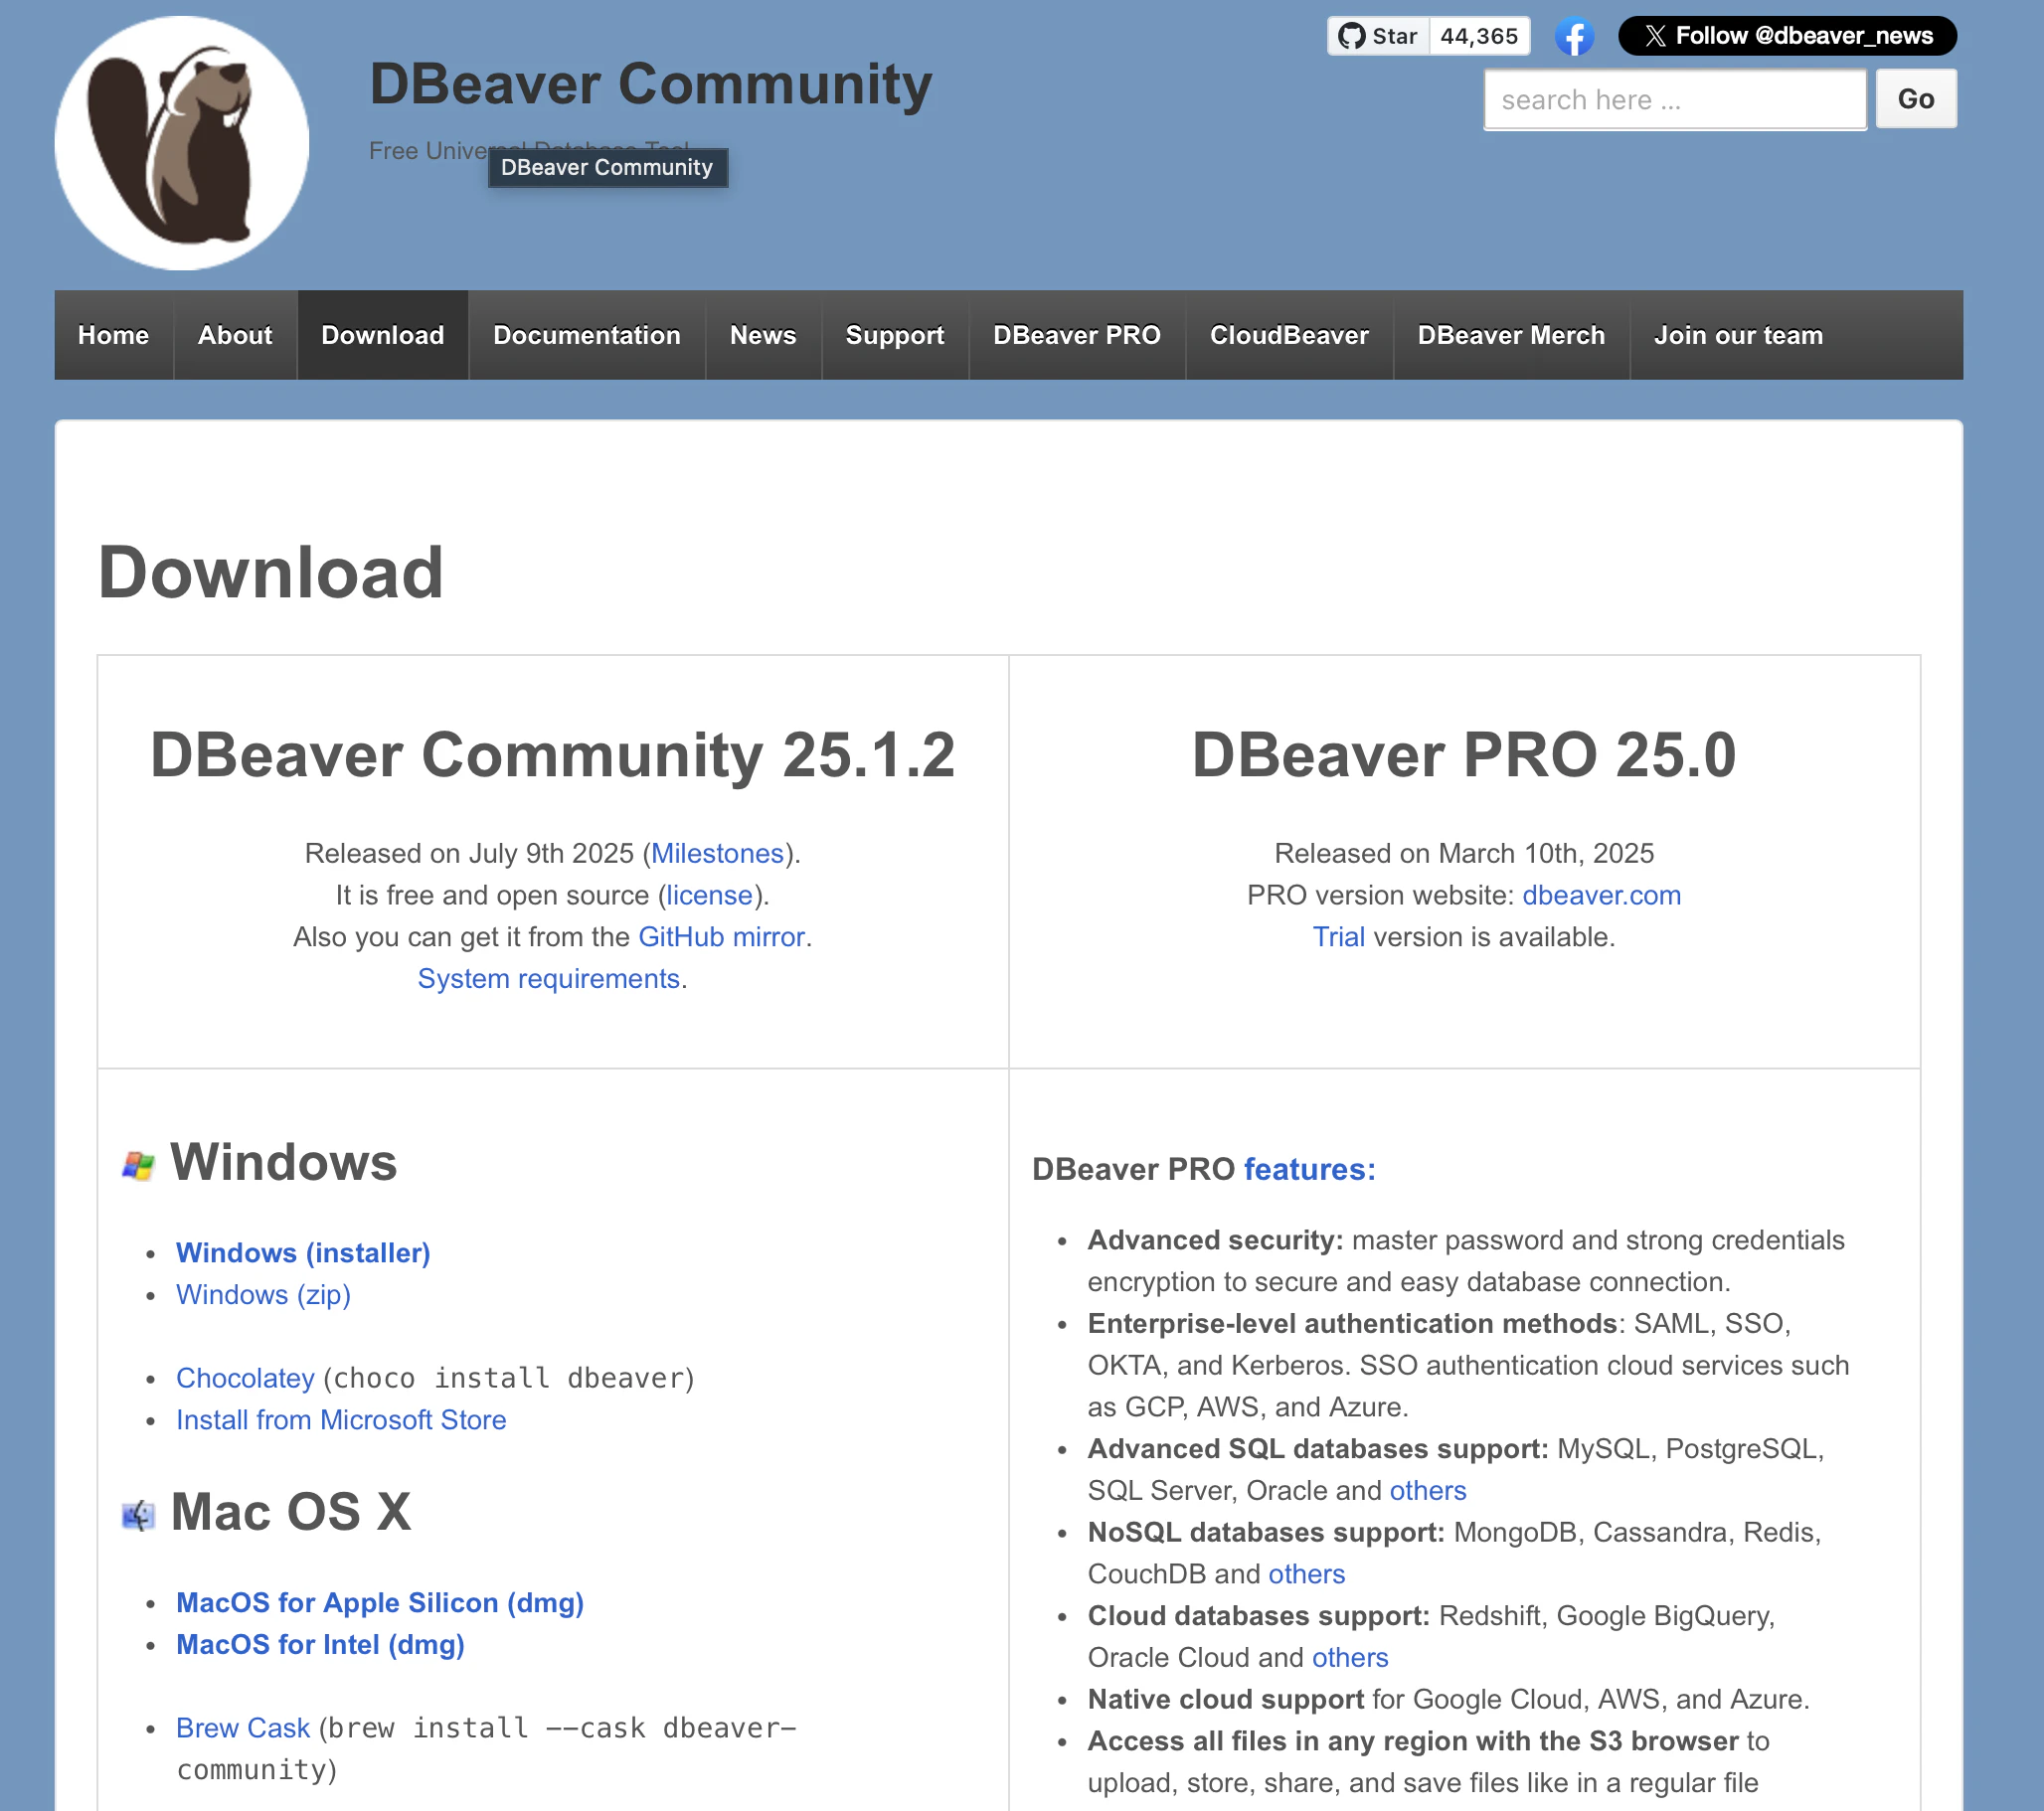Click the choco install dbeaver command text
2044x1811 pixels.
pyautogui.click(x=509, y=1378)
